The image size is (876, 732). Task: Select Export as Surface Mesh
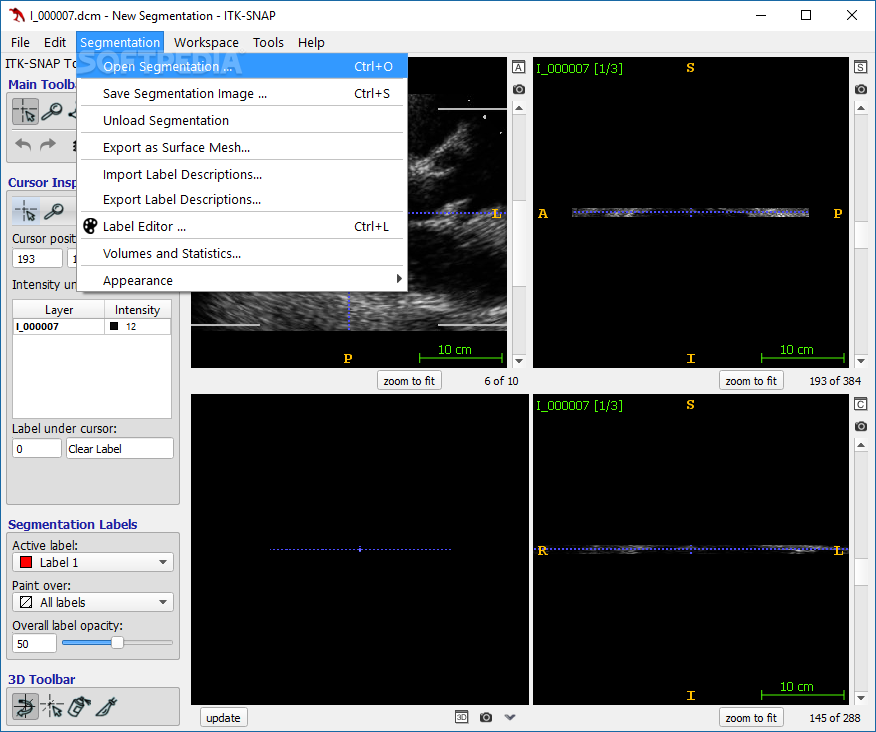point(242,148)
